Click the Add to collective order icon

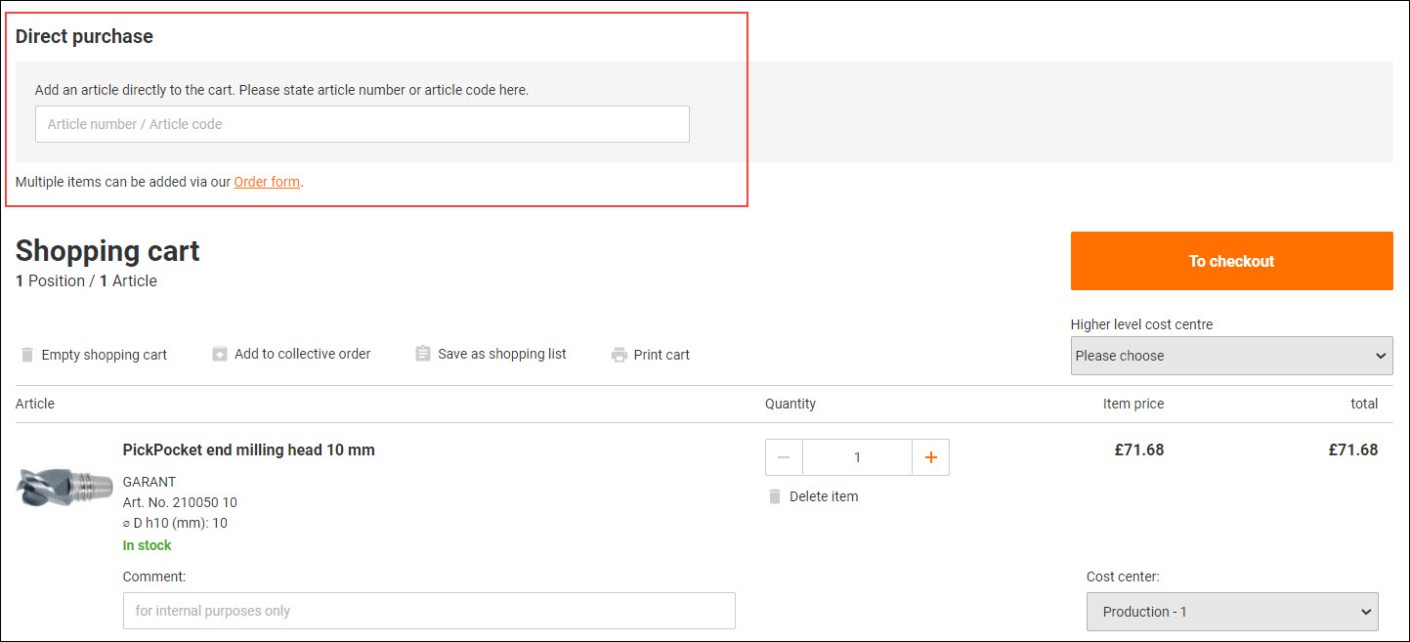point(220,354)
